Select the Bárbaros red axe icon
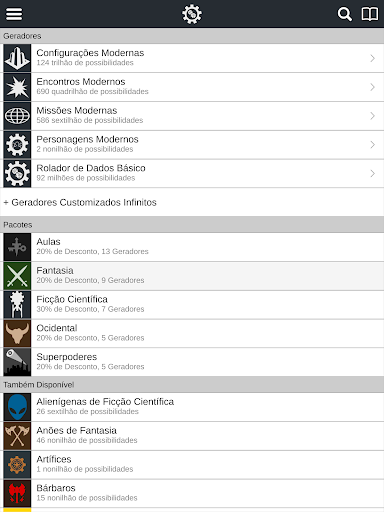This screenshot has height=512, width=384. tap(17, 493)
